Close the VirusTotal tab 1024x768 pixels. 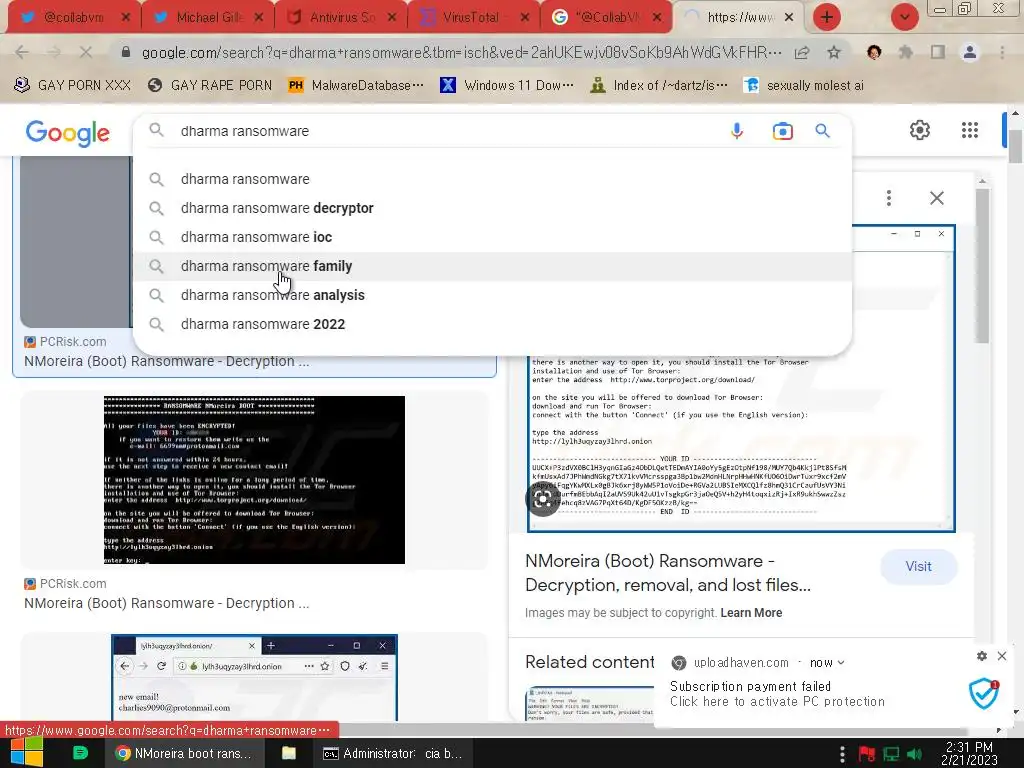(525, 18)
